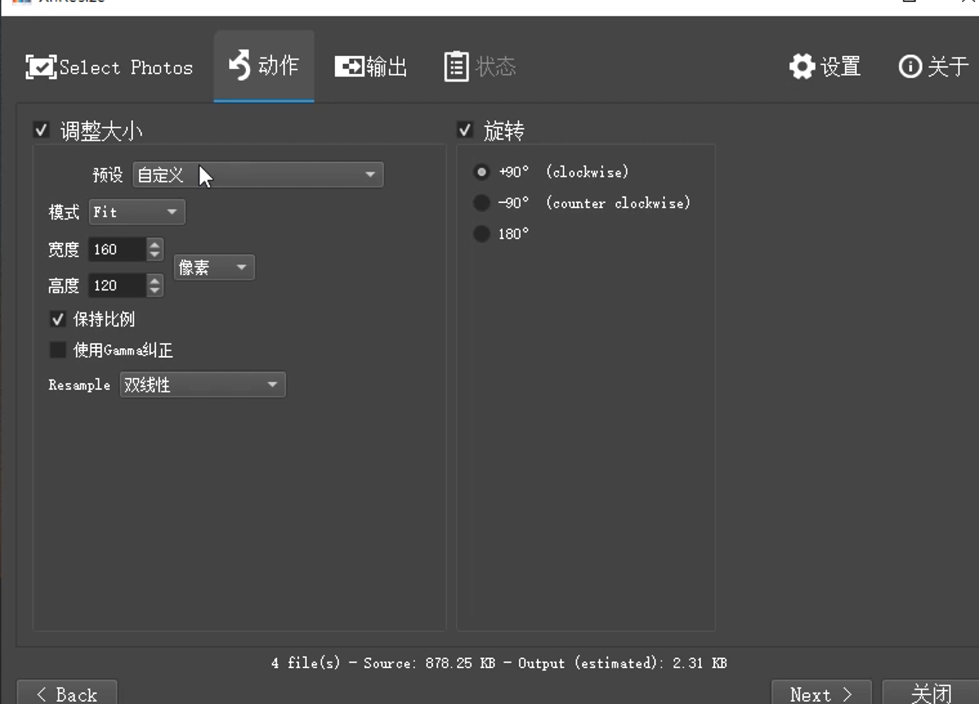
Task: Increase 宽度 with the up arrow
Action: 154,243
